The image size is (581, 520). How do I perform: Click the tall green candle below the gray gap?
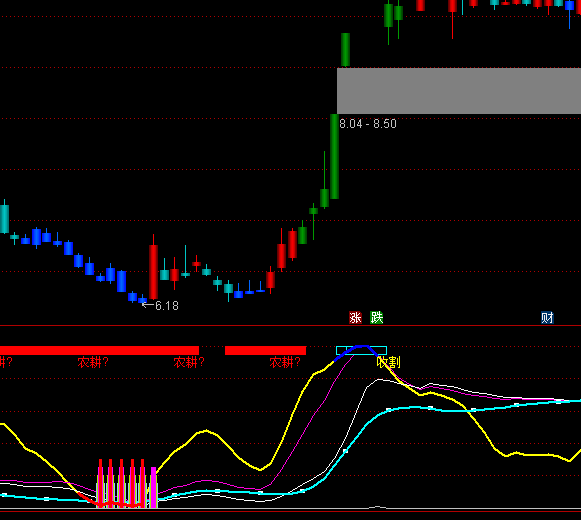click(334, 156)
